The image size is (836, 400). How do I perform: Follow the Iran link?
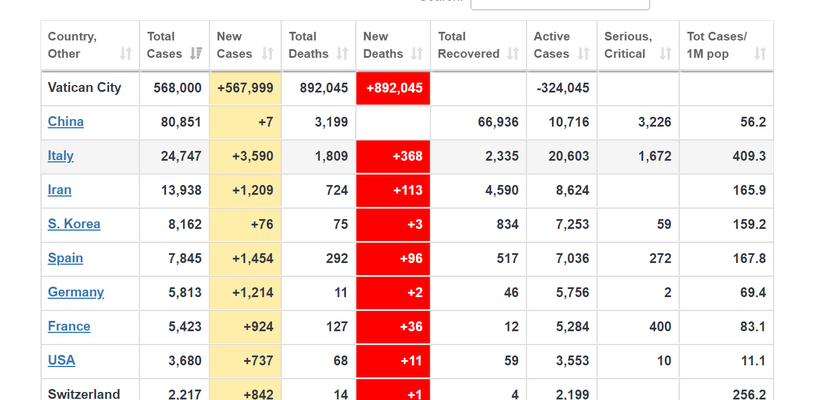coord(60,190)
